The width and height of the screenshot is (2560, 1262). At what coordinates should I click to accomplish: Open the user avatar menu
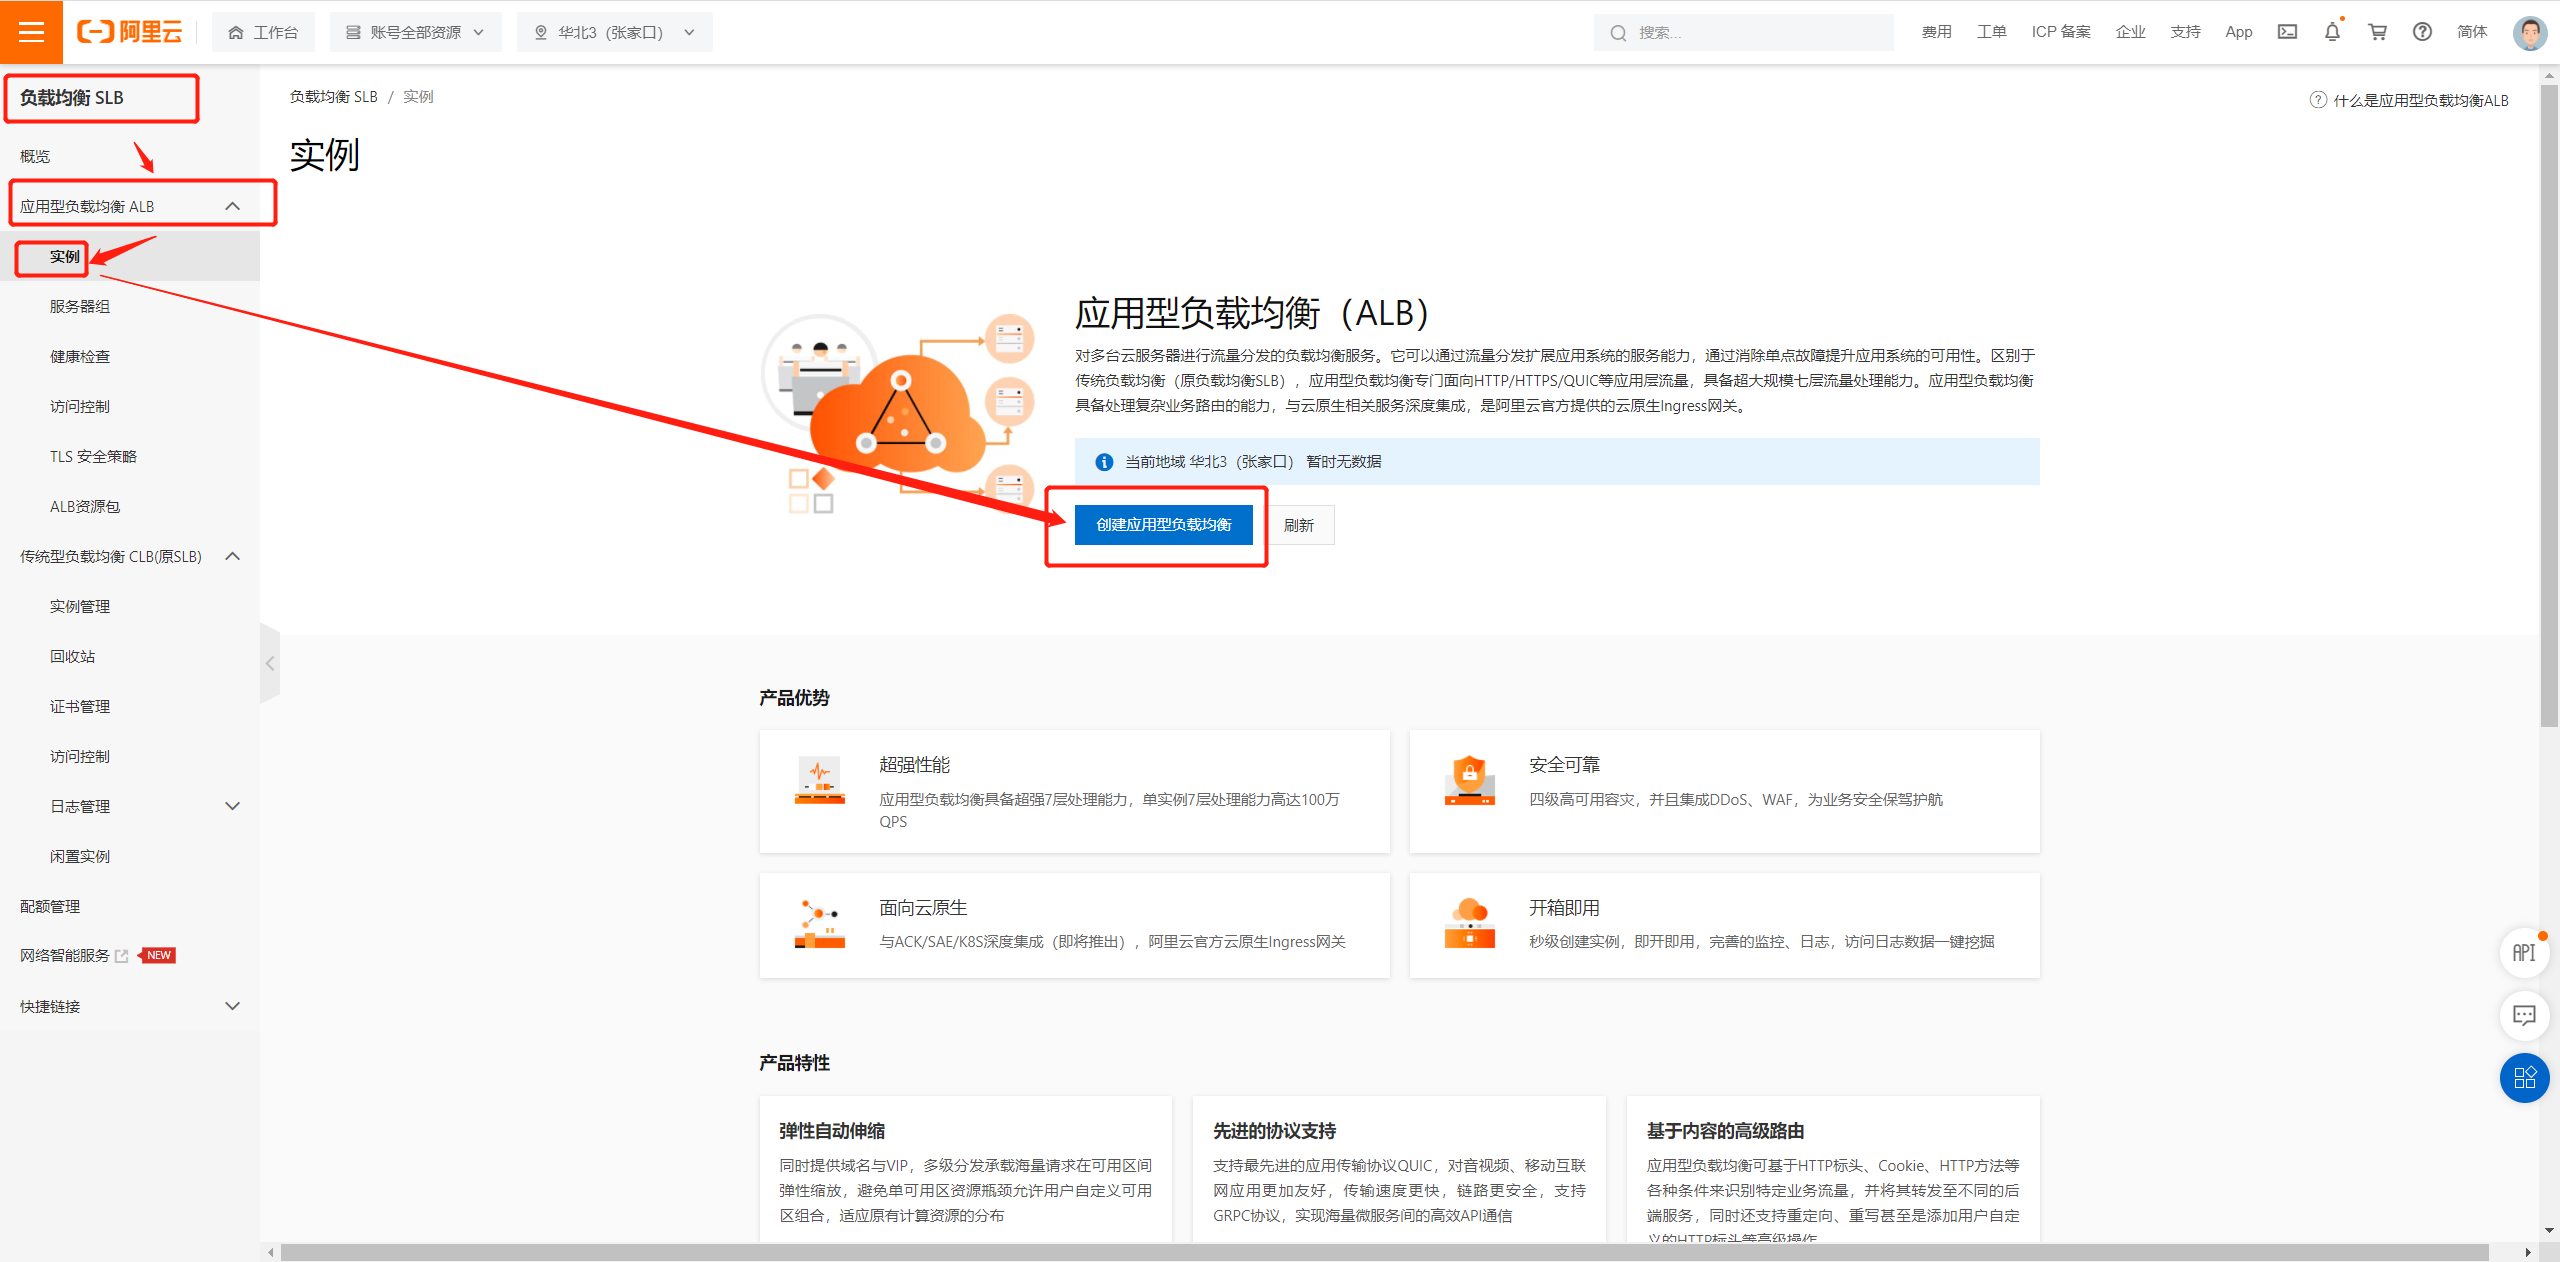click(2529, 32)
